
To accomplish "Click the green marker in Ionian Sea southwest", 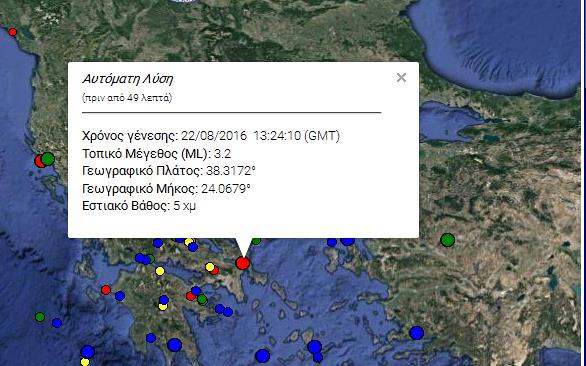I will (x=40, y=317).
